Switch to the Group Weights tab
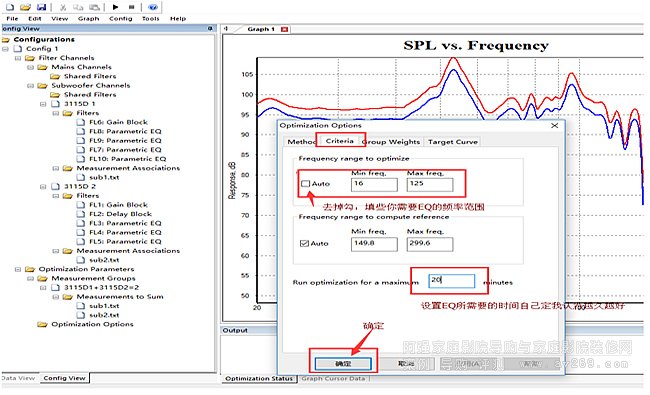Screen dimensions: 650x395 pos(392,142)
